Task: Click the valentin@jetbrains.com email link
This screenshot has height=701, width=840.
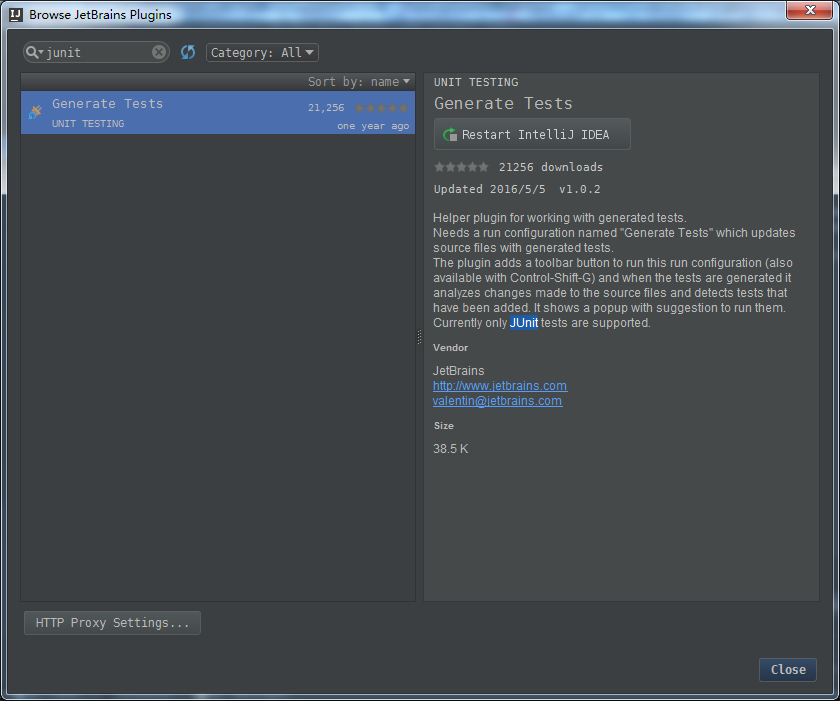Action: [x=498, y=401]
